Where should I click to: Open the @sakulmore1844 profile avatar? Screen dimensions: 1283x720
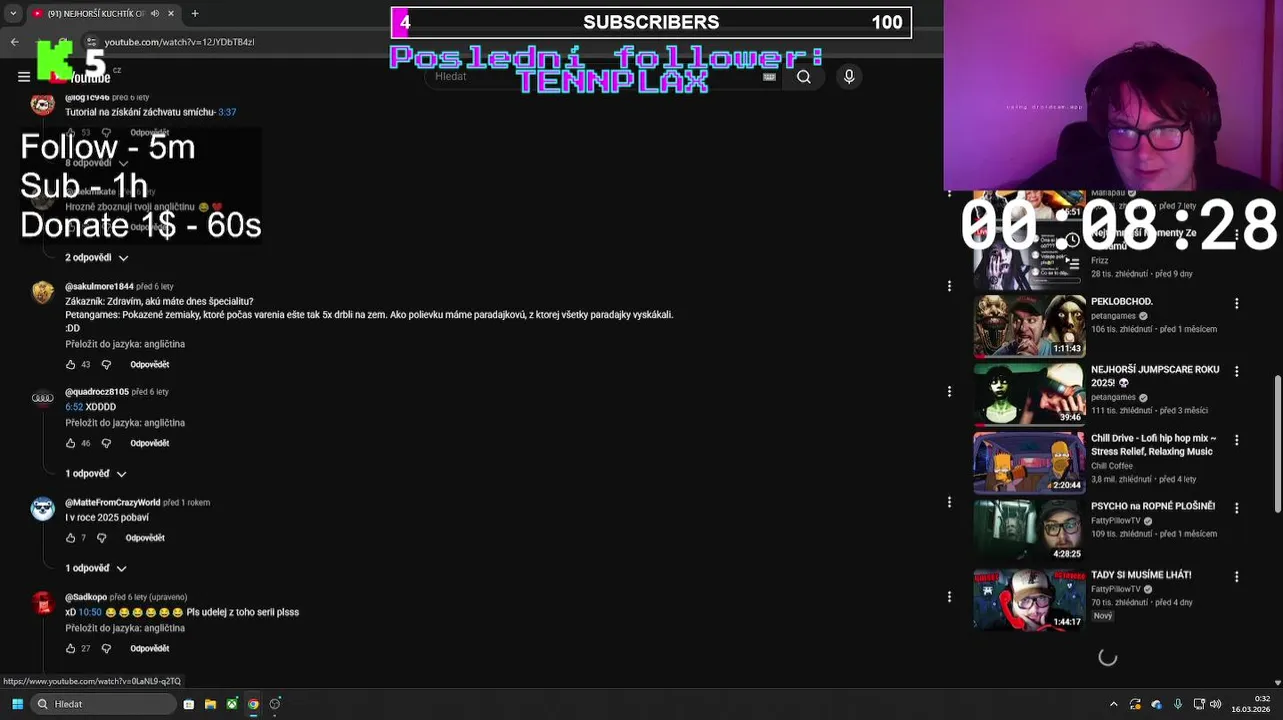click(42, 291)
